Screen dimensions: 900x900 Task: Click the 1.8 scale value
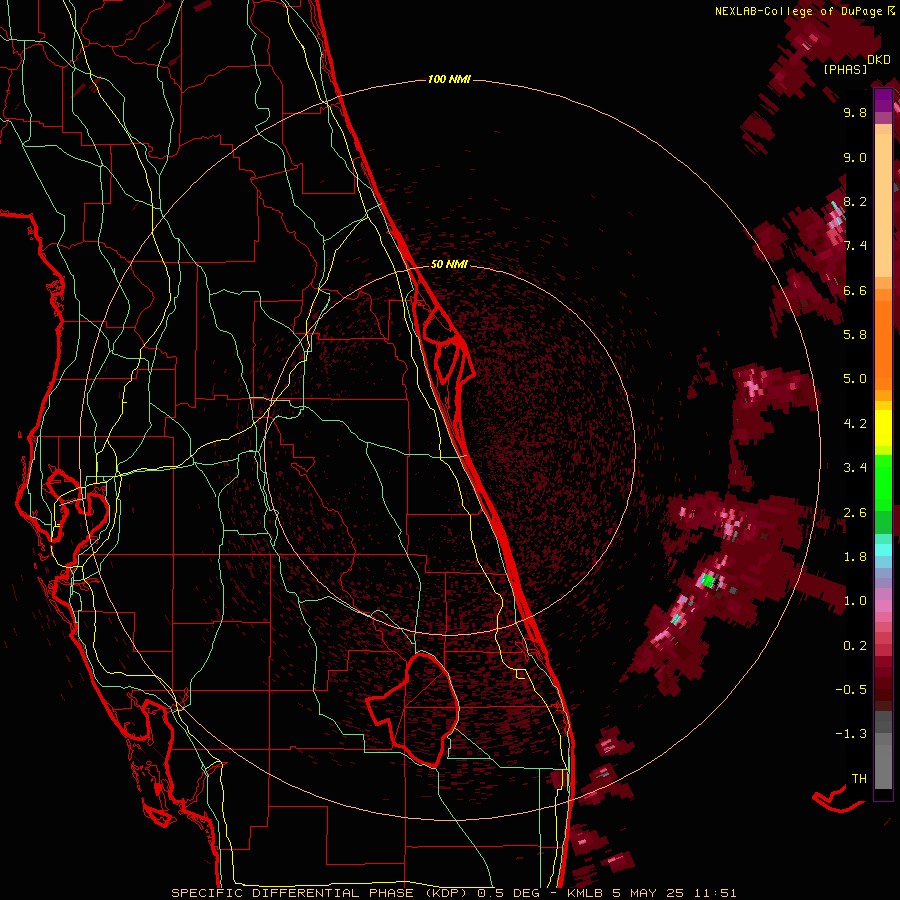point(855,557)
